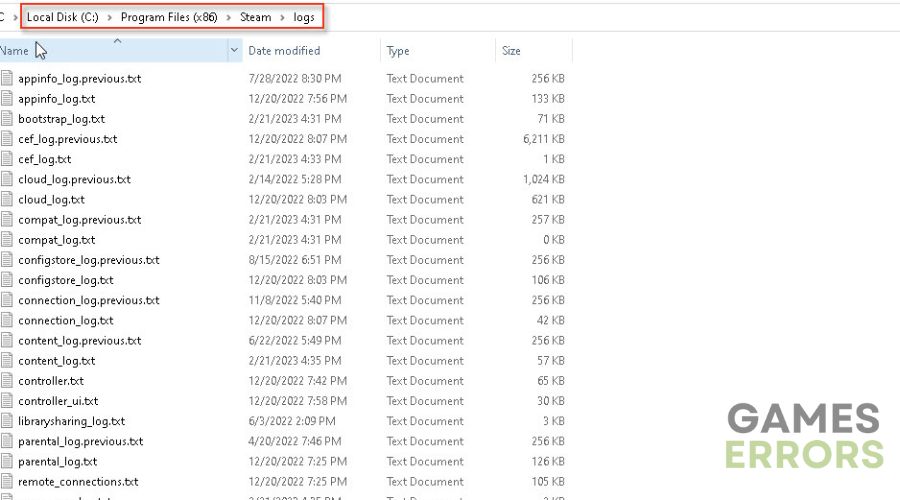Click the connection_log.previous.txt file icon

(6, 300)
